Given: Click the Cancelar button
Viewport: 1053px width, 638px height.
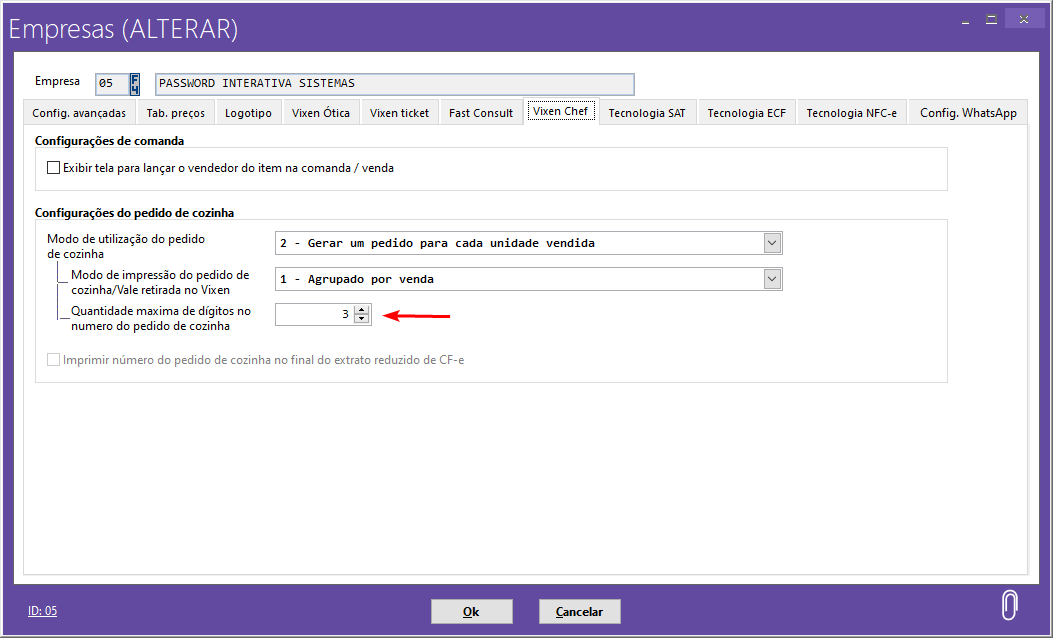Looking at the screenshot, I should 579,611.
